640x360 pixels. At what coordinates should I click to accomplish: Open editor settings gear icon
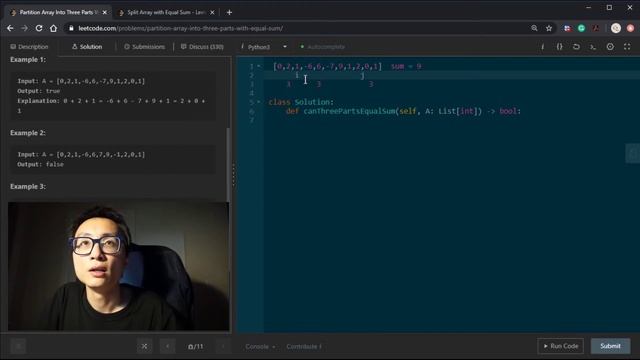610,47
